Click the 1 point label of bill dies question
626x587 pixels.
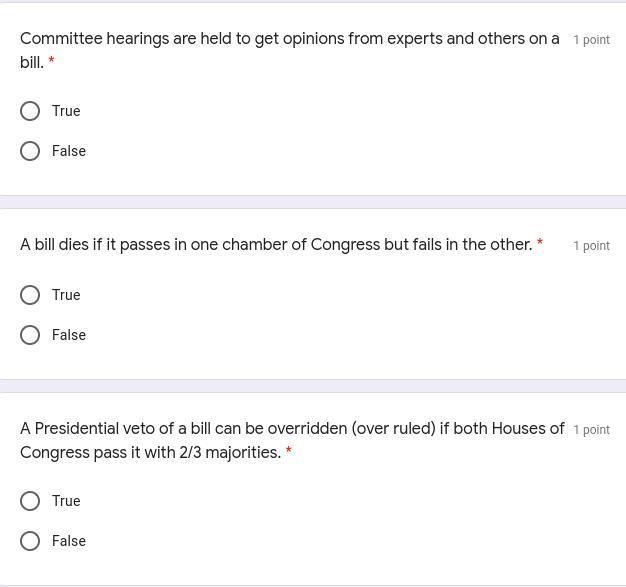point(592,246)
